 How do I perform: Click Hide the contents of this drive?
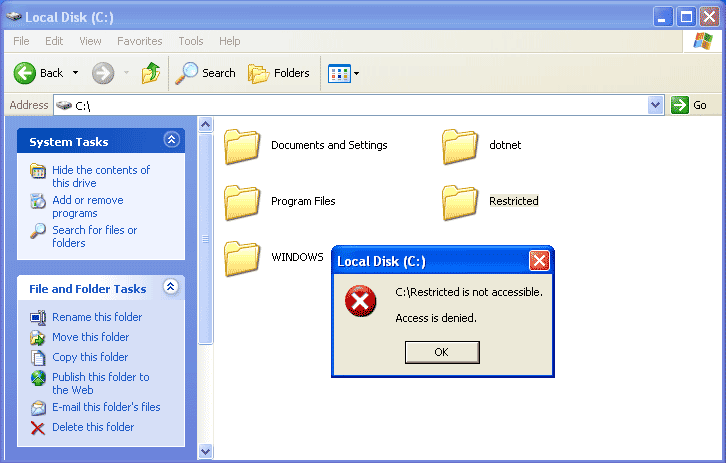tap(101, 176)
